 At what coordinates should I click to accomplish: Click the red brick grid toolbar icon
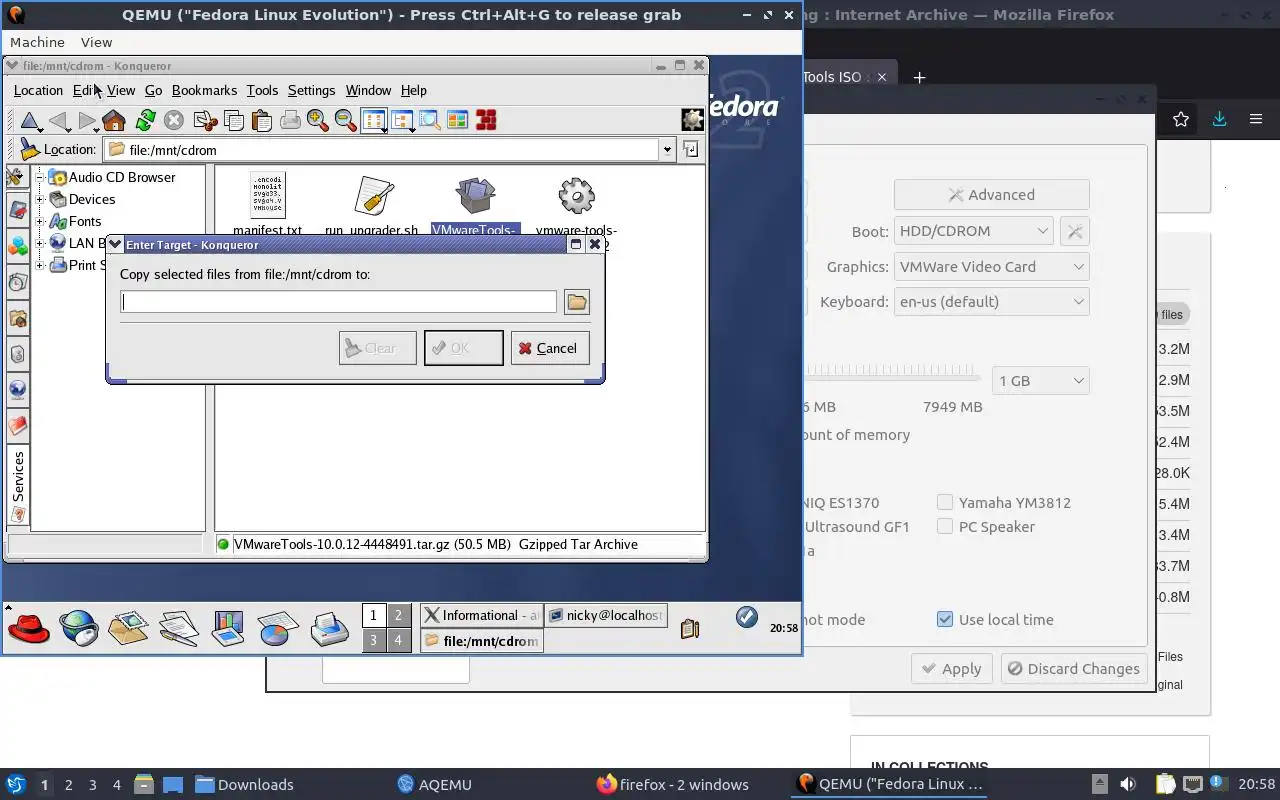[x=486, y=121]
